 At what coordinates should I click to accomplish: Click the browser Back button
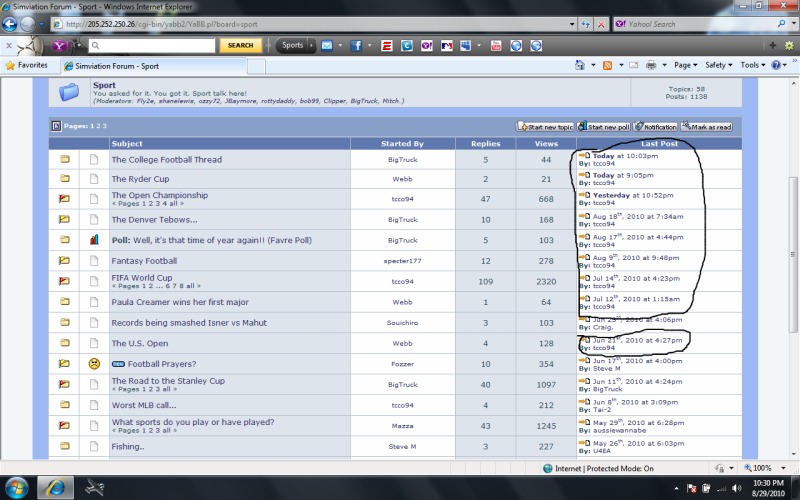14,24
